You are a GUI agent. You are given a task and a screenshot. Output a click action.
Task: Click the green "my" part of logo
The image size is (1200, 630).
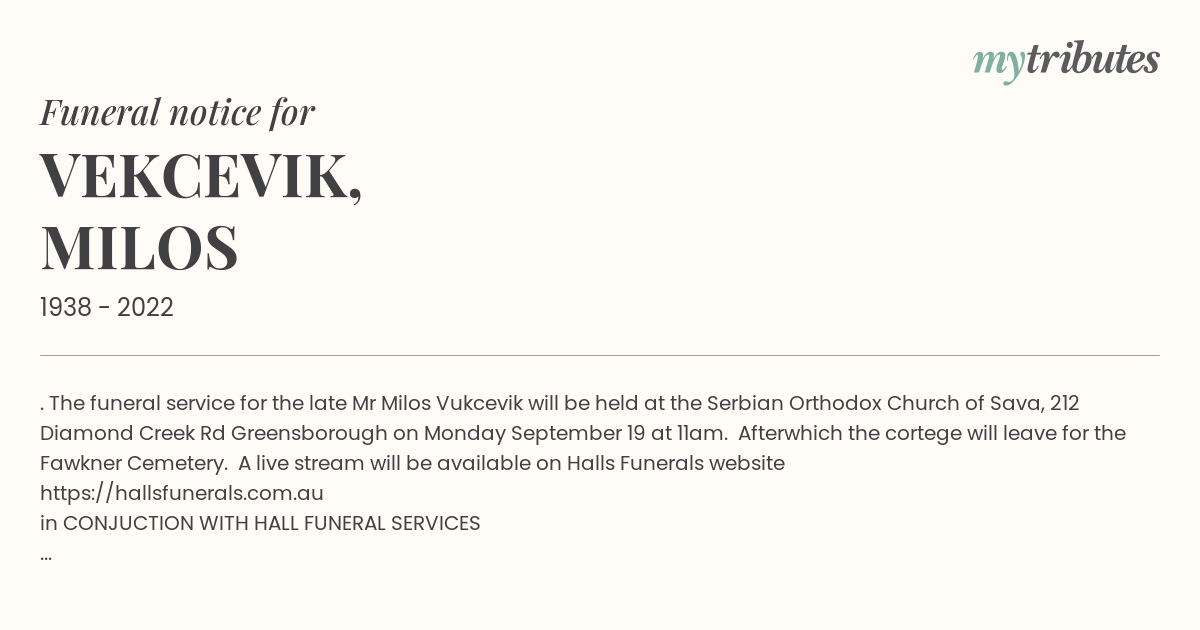998,62
